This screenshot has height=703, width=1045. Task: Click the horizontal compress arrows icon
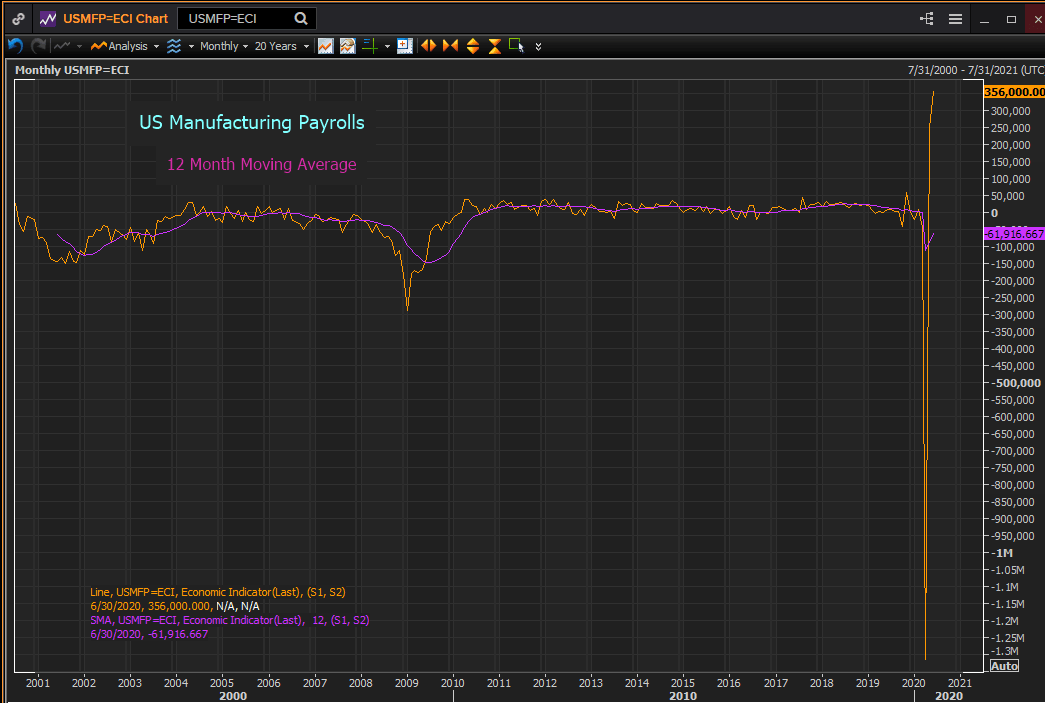[x=450, y=46]
